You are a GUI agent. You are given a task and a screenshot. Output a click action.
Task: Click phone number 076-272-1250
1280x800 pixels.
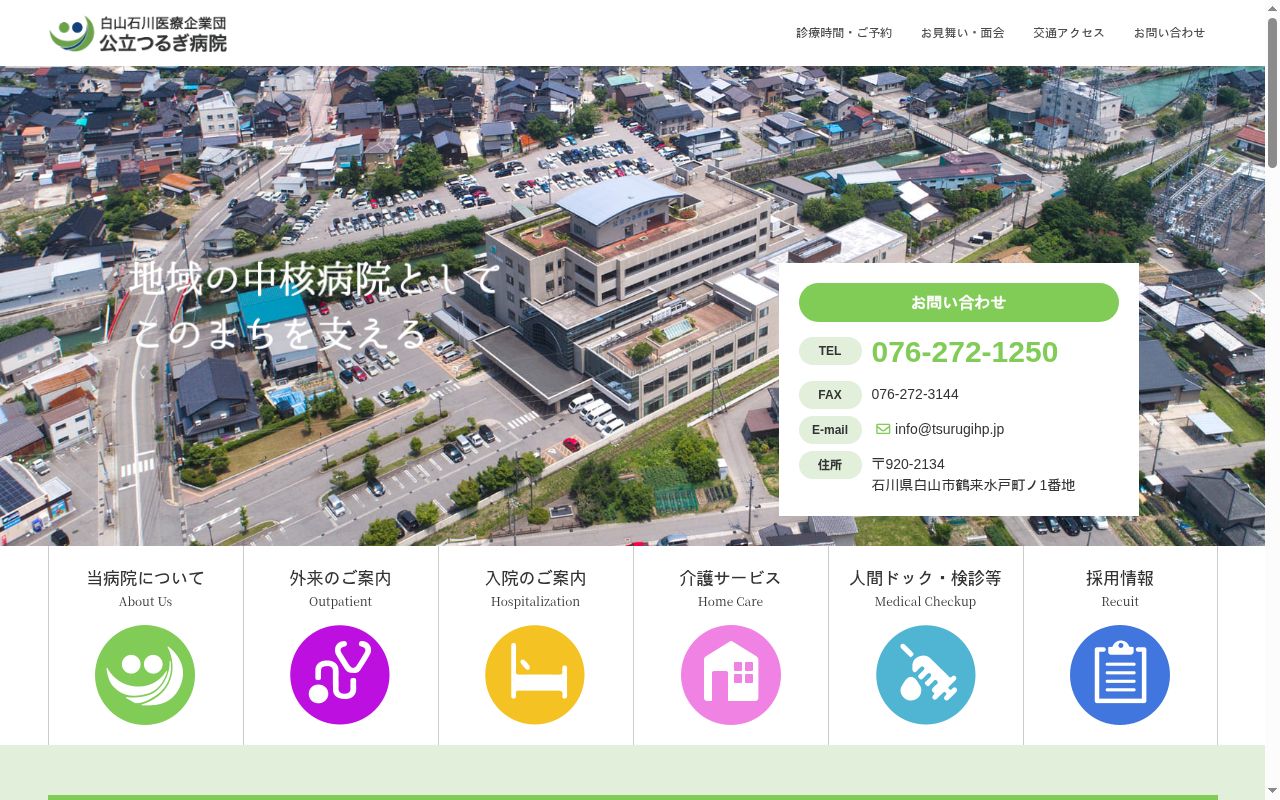pos(964,352)
